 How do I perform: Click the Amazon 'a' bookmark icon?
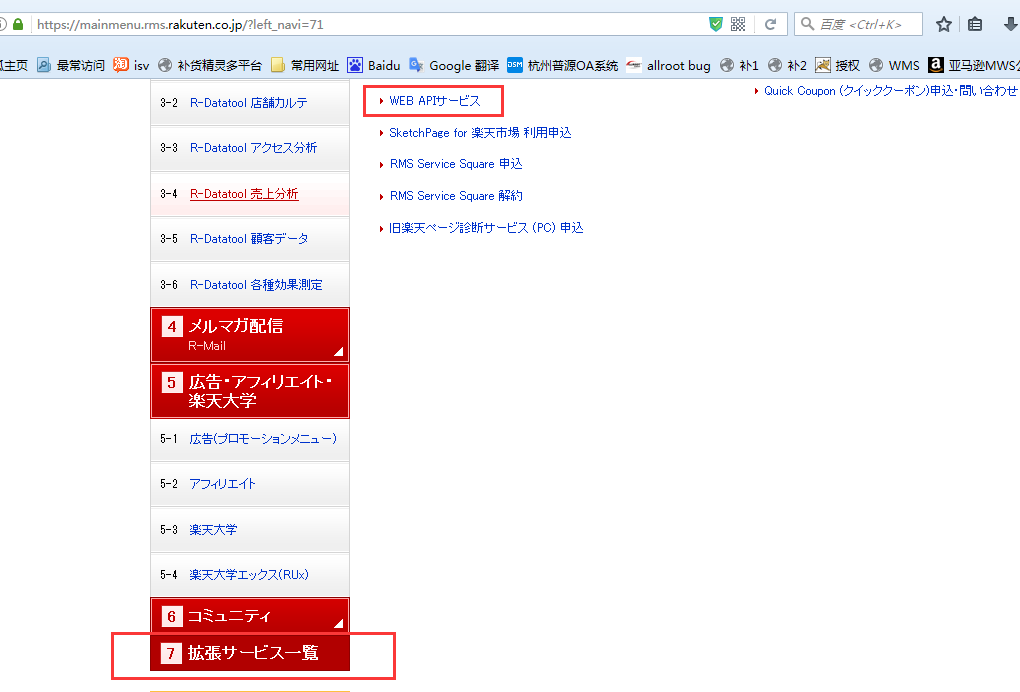point(935,65)
